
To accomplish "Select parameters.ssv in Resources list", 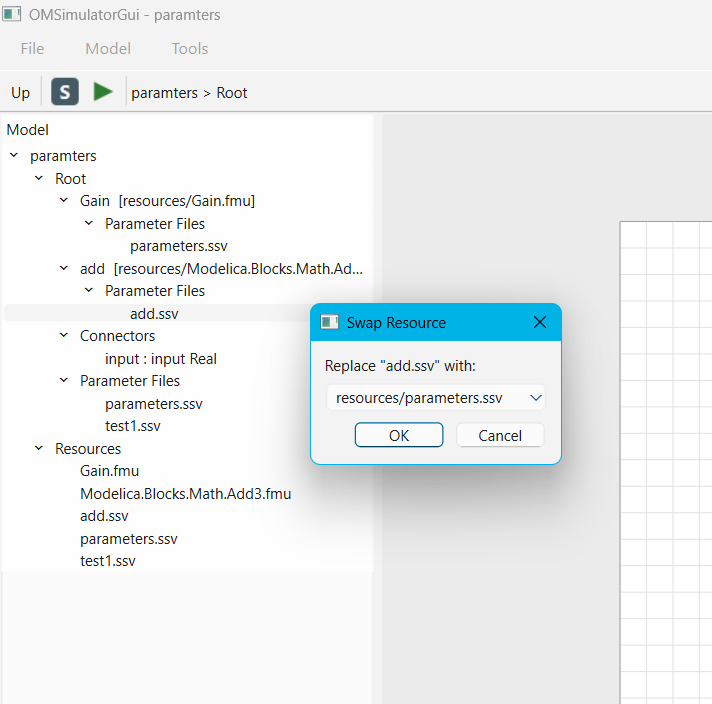I will [129, 539].
